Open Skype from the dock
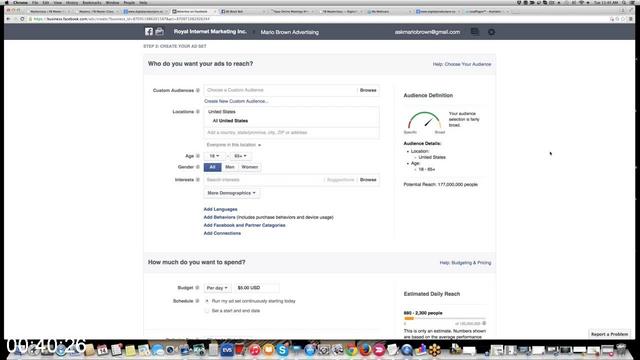The height and width of the screenshot is (360, 640). pos(282,350)
